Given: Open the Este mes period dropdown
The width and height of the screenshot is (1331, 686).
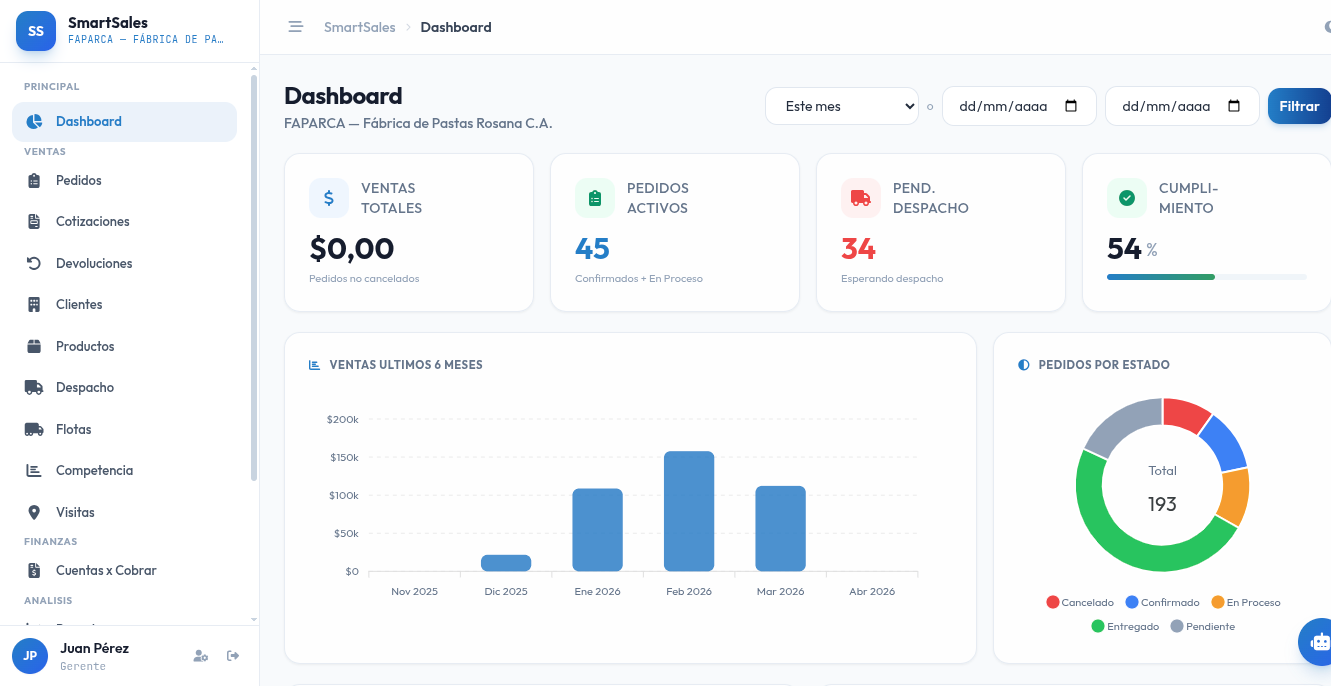Looking at the screenshot, I should point(842,106).
